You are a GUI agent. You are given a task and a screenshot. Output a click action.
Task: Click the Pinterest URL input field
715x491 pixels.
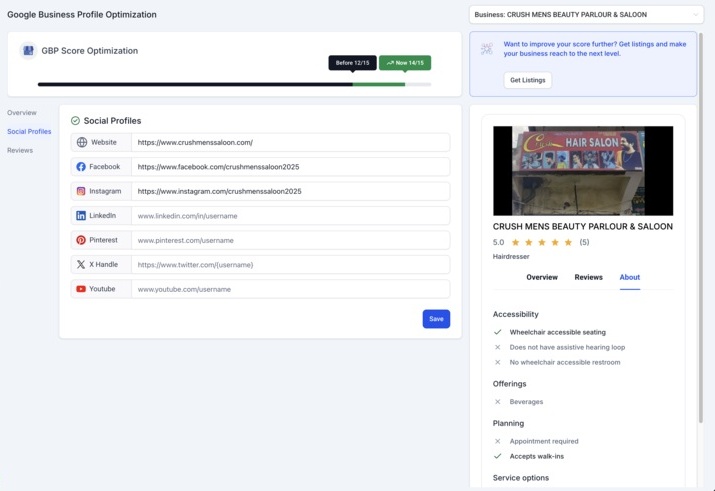[290, 240]
